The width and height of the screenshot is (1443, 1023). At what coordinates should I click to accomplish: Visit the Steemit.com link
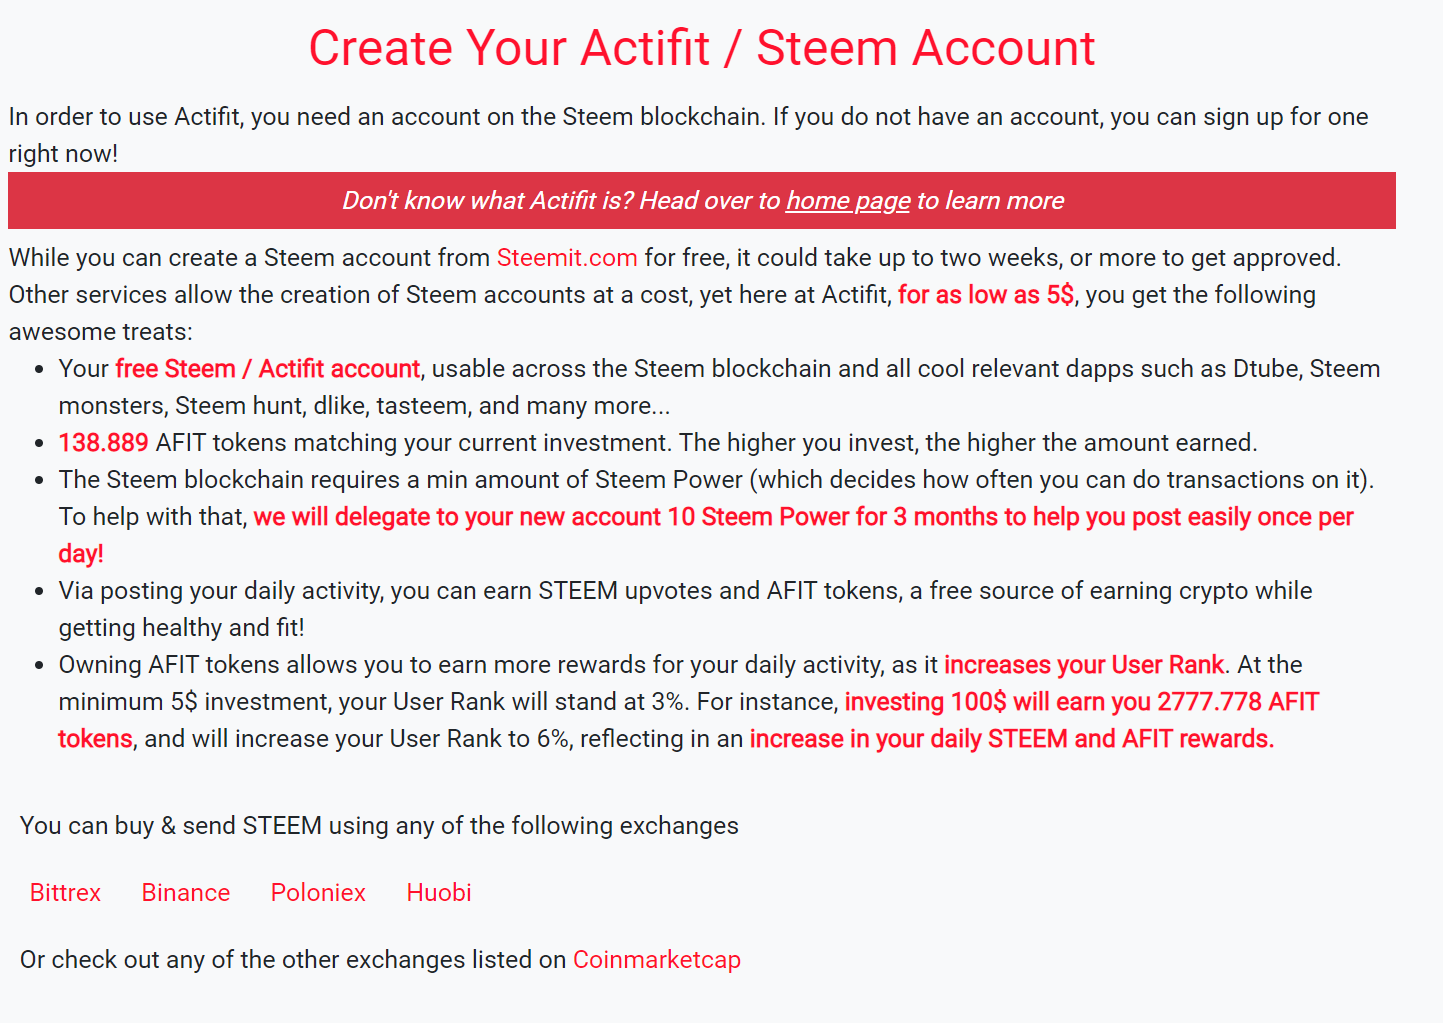click(566, 258)
